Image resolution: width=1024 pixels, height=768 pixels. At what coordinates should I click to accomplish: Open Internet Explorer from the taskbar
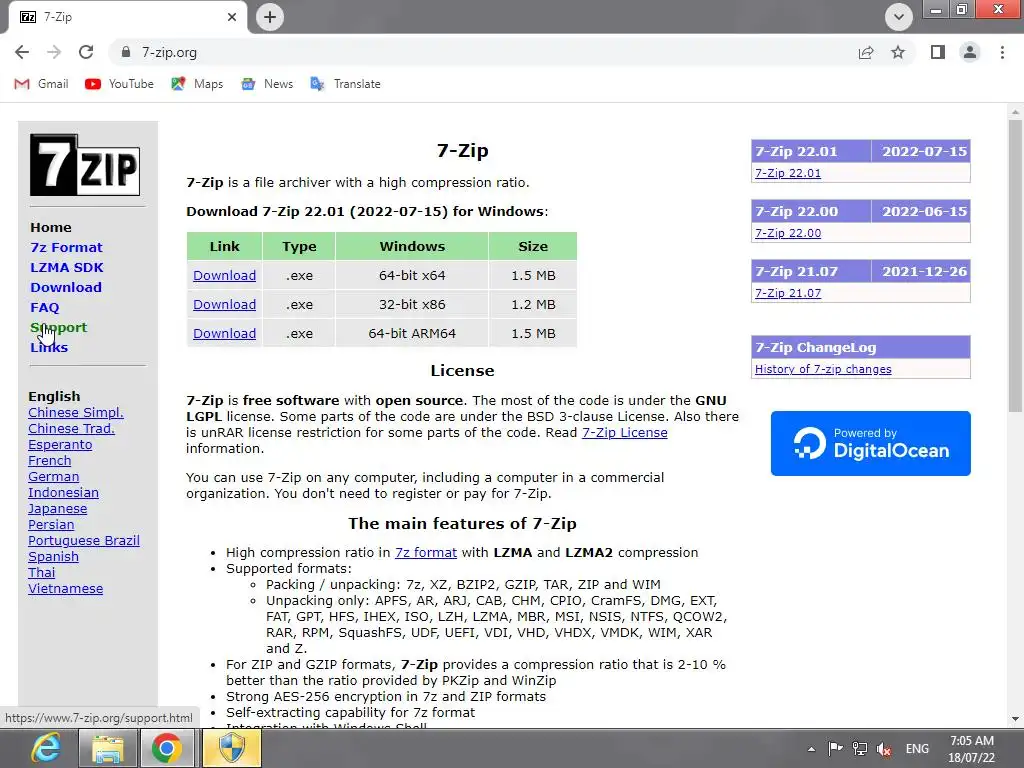(x=47, y=748)
